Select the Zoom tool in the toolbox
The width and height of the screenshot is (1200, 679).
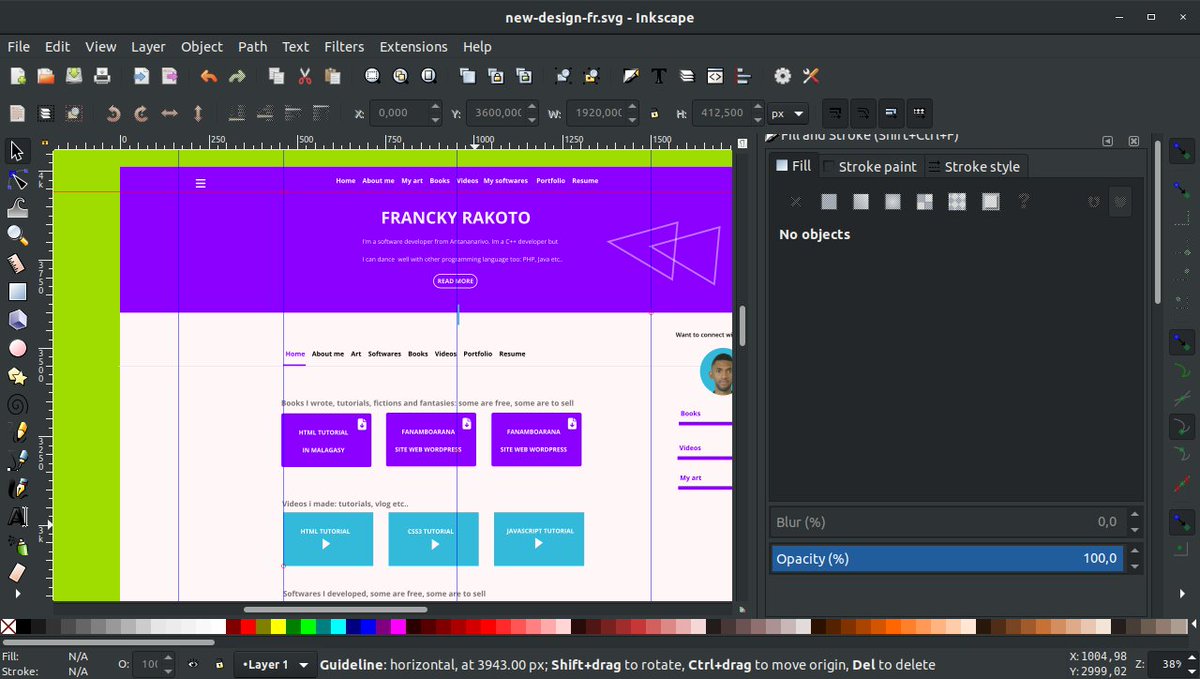coord(16,235)
